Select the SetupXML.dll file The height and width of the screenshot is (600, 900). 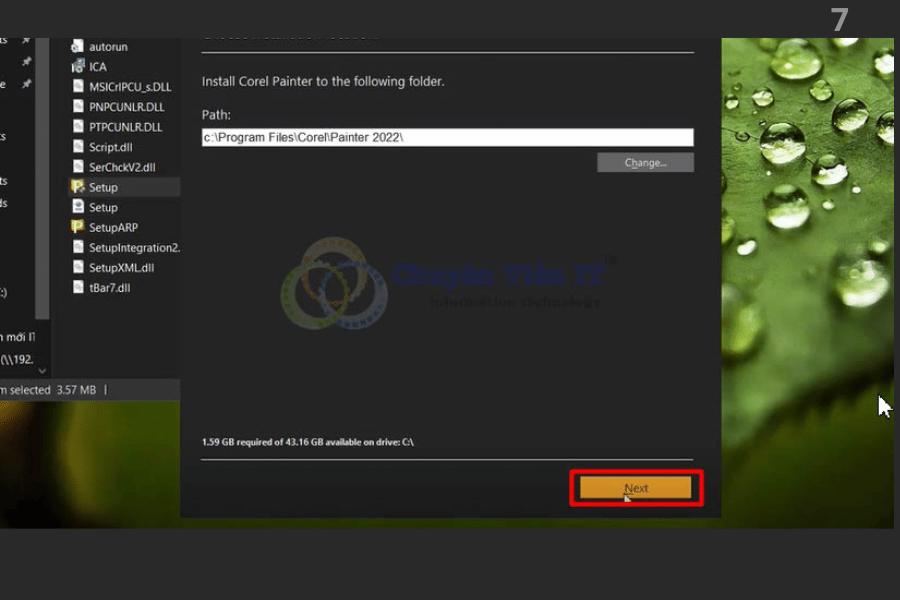coord(120,267)
